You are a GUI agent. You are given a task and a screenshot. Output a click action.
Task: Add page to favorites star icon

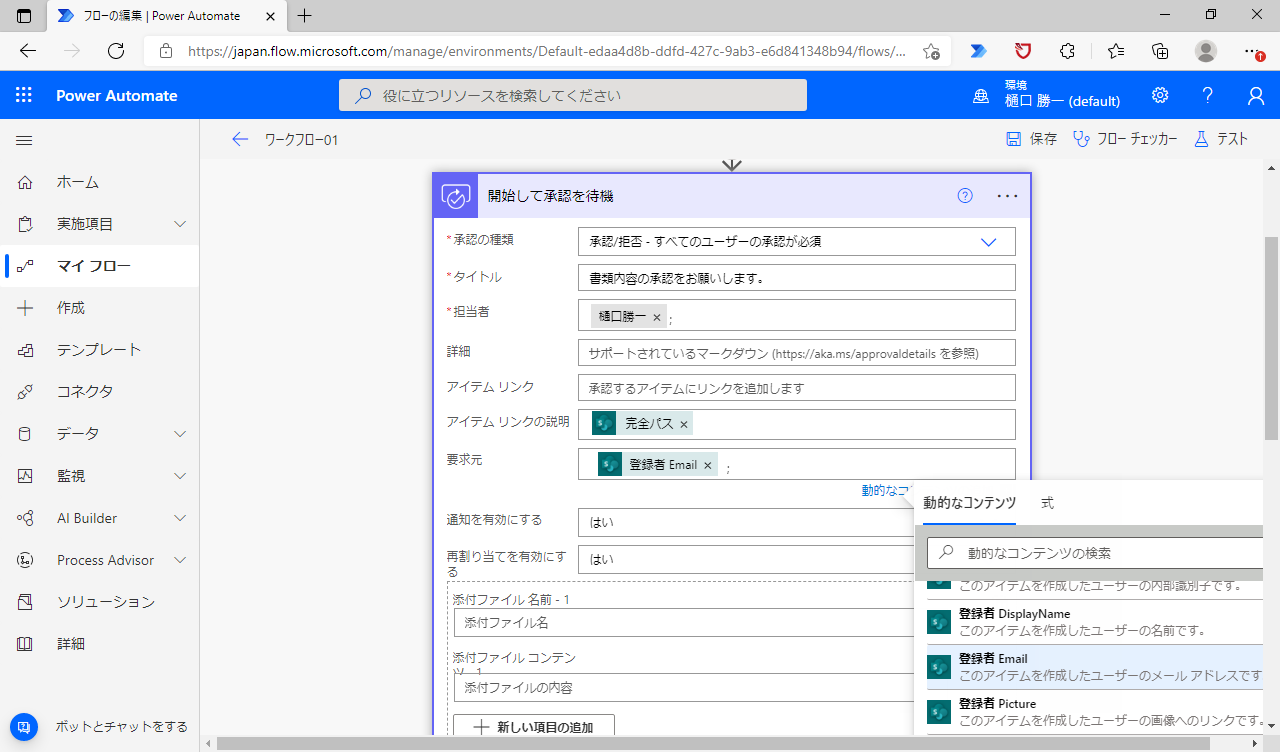(931, 51)
